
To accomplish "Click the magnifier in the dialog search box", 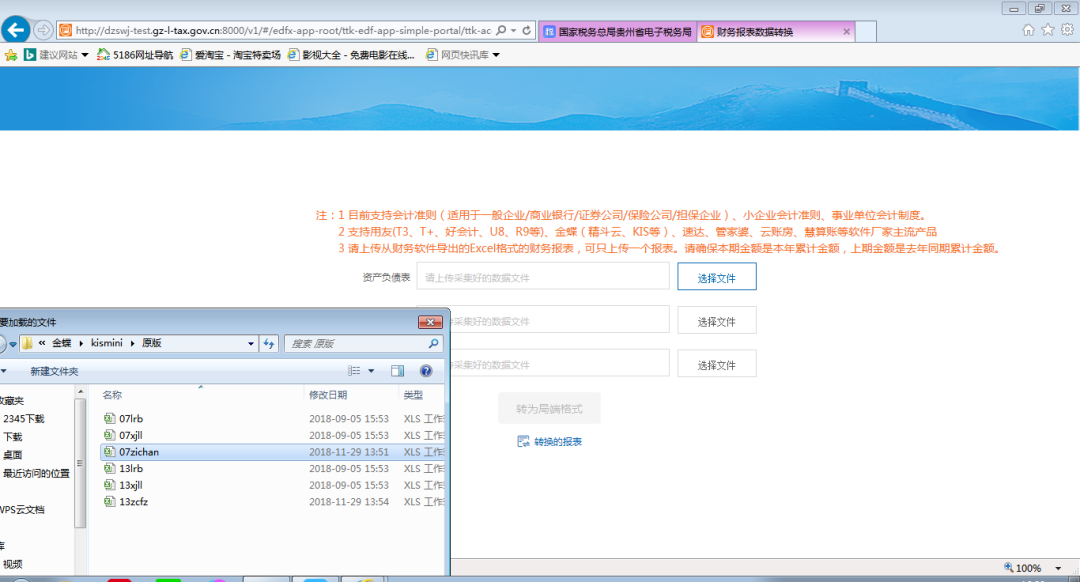I will point(433,343).
